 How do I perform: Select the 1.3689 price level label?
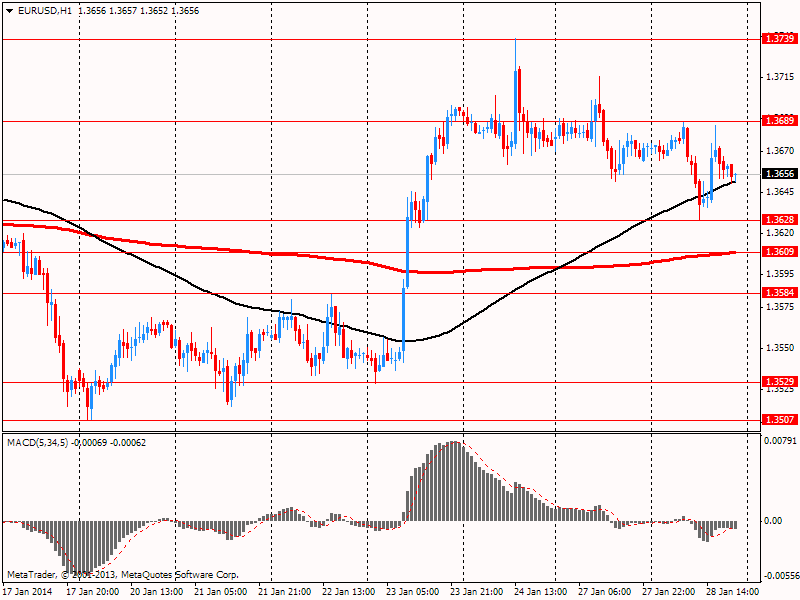(779, 121)
